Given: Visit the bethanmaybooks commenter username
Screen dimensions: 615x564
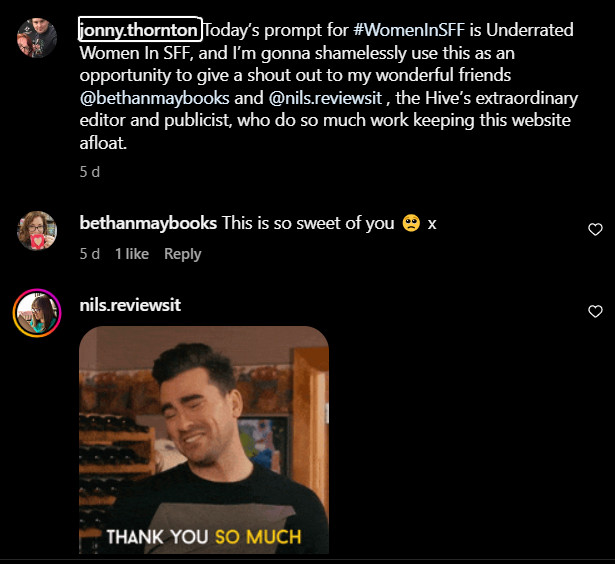Looking at the screenshot, I should pyautogui.click(x=148, y=223).
